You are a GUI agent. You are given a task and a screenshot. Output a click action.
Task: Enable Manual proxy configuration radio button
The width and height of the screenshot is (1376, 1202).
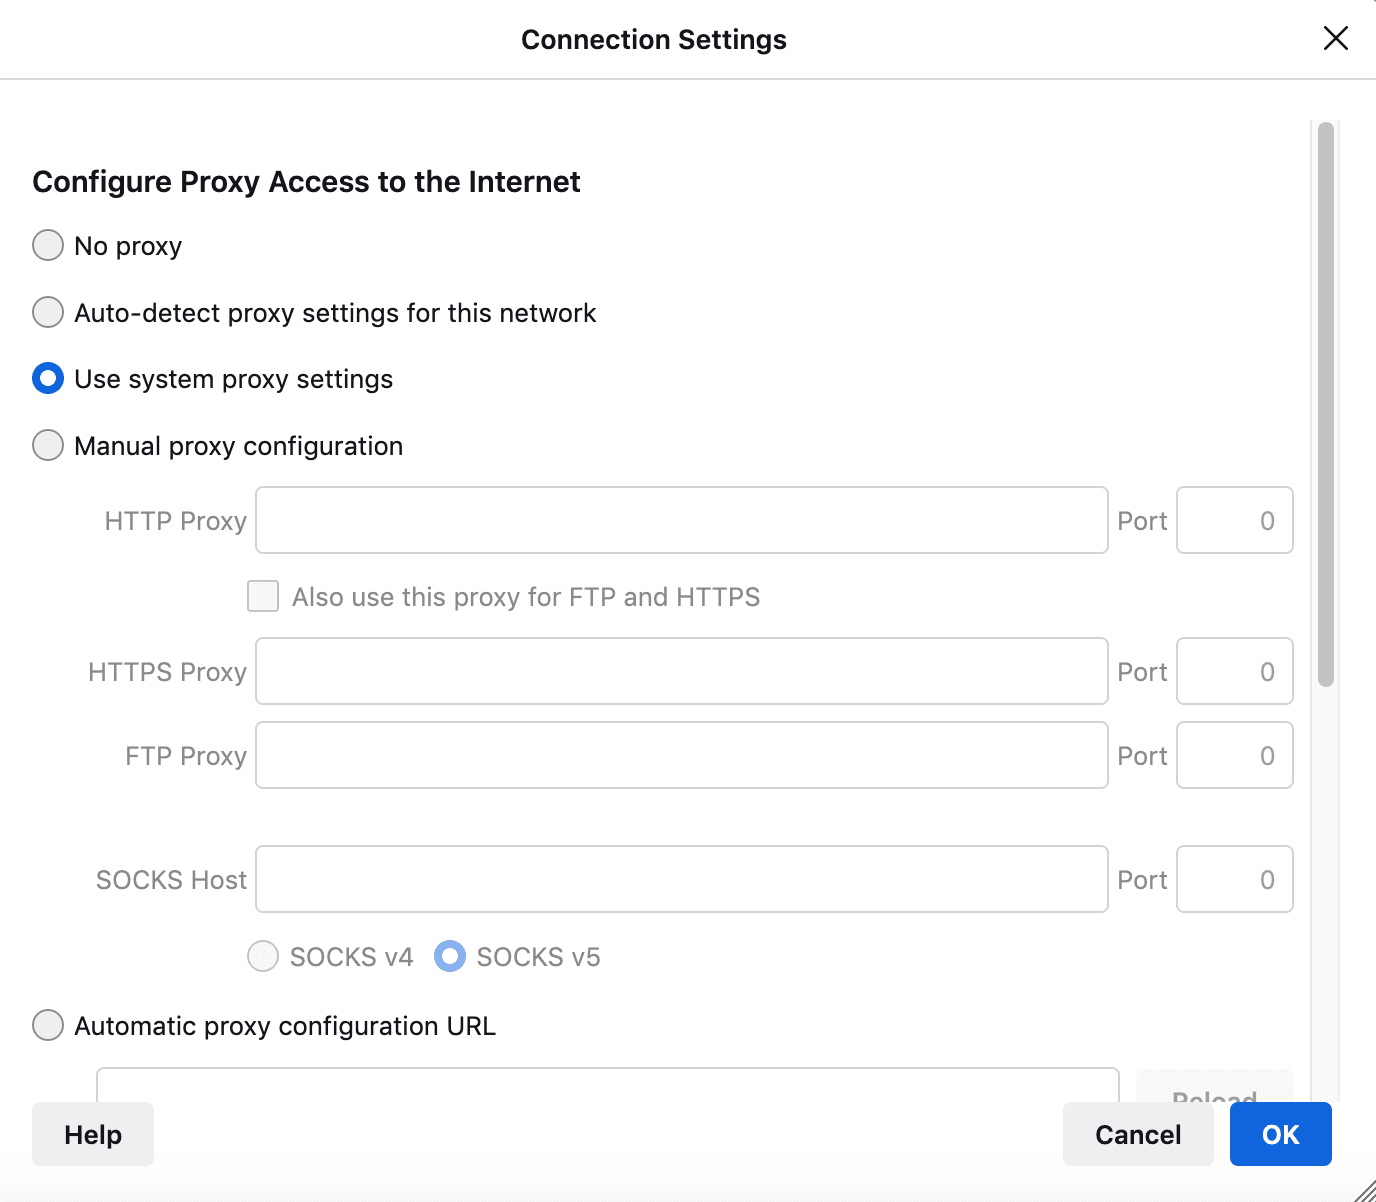[x=48, y=445]
